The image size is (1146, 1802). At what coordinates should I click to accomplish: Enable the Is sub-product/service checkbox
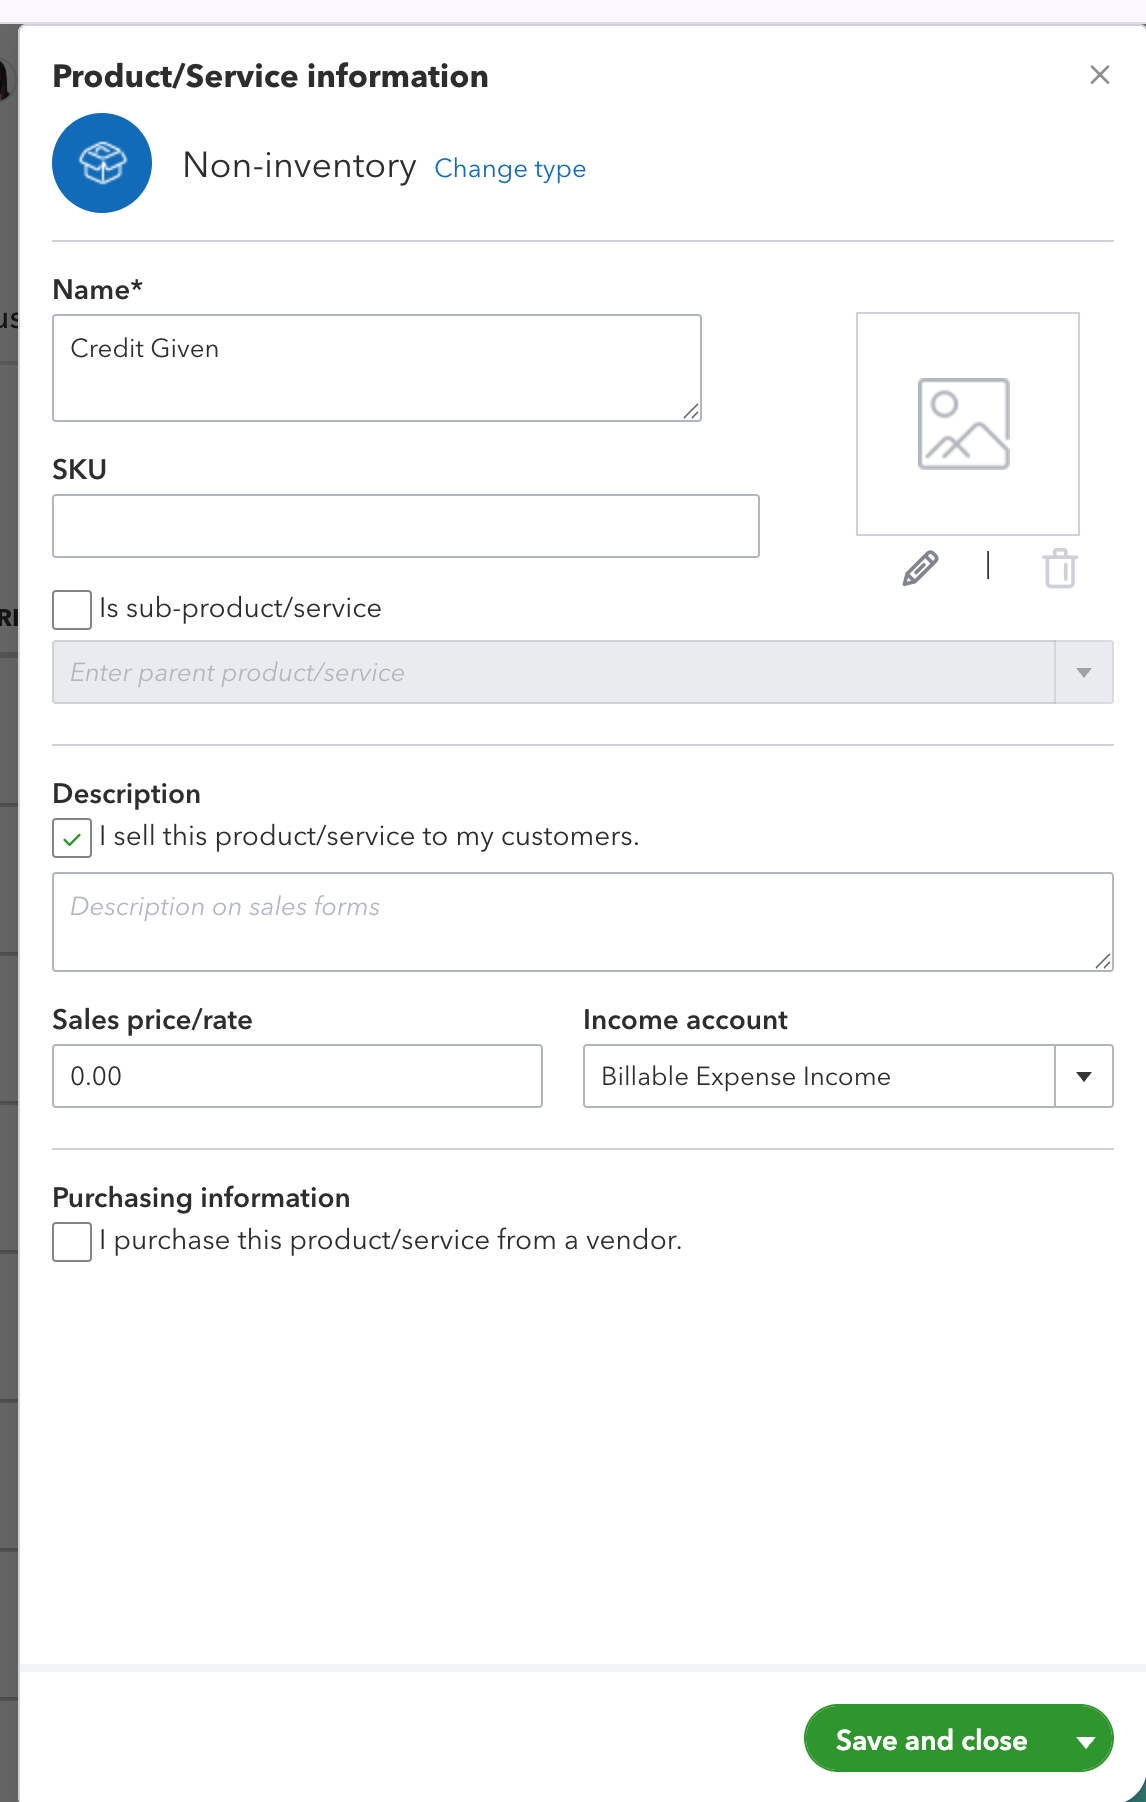72,609
